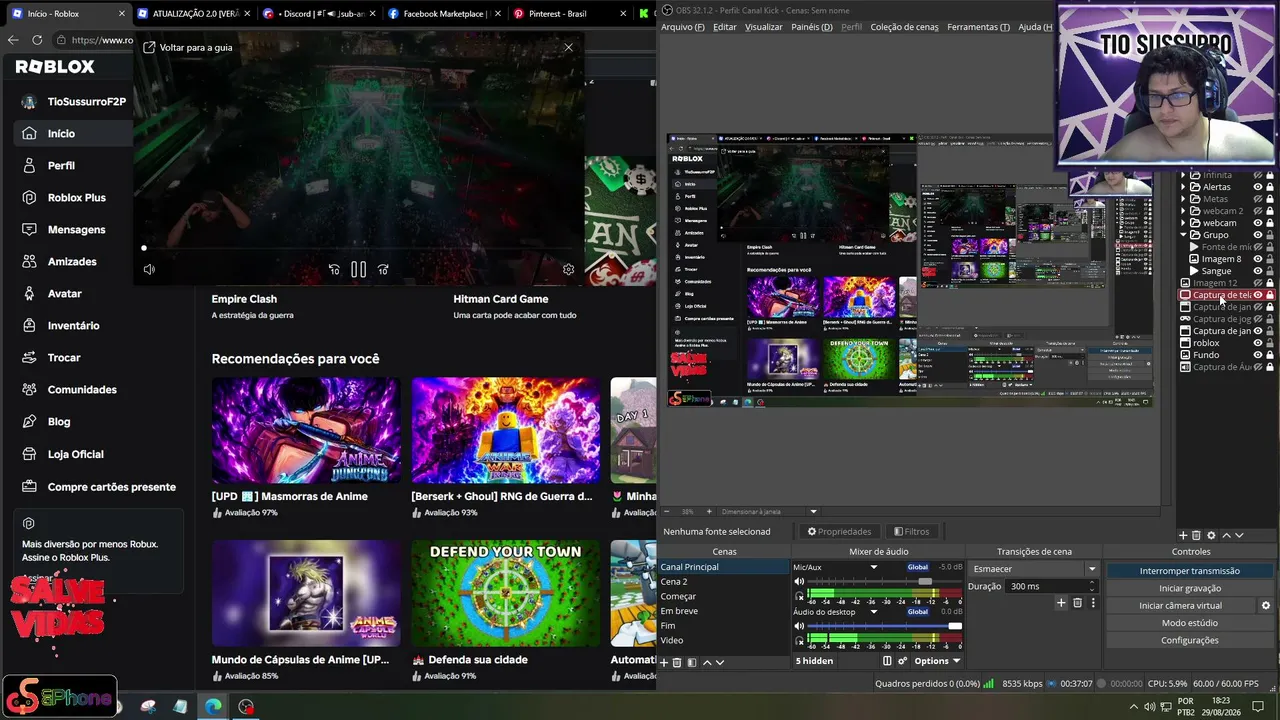Open OBS Coleção de cenas menu
Image resolution: width=1280 pixels, height=720 pixels.
point(904,27)
